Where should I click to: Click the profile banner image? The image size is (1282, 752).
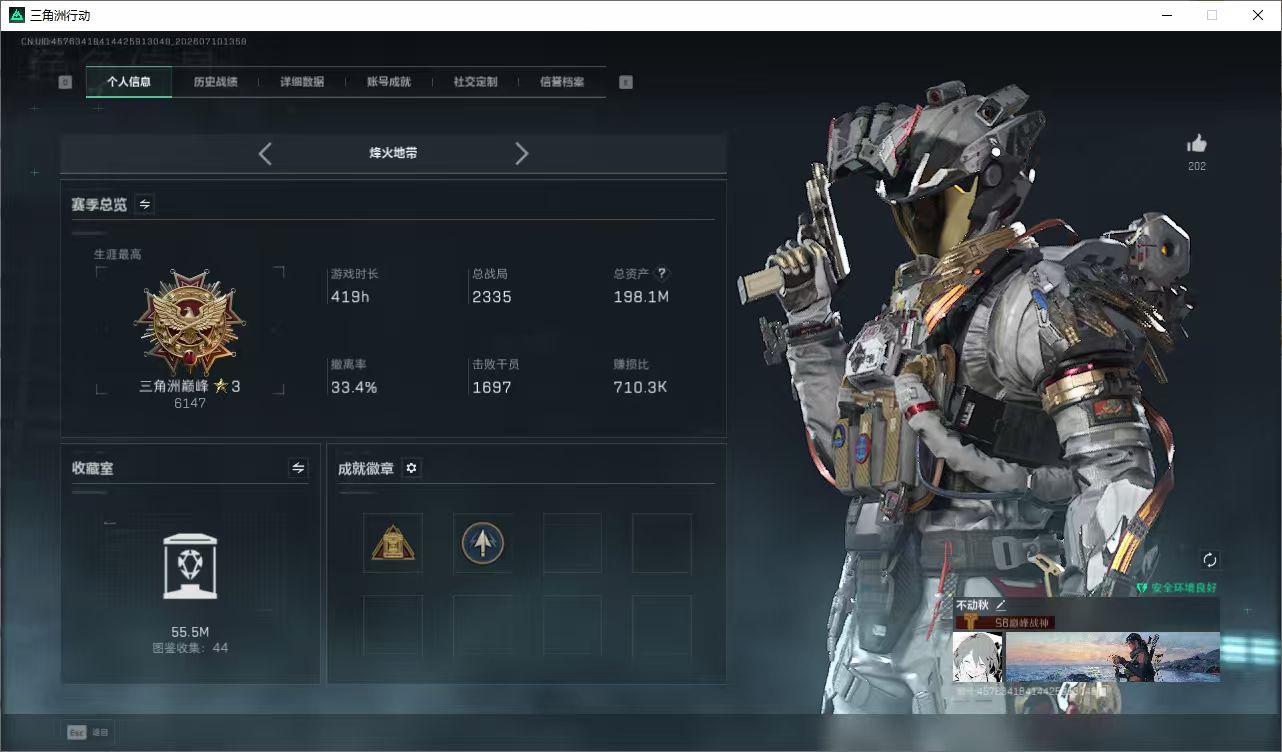click(1113, 657)
